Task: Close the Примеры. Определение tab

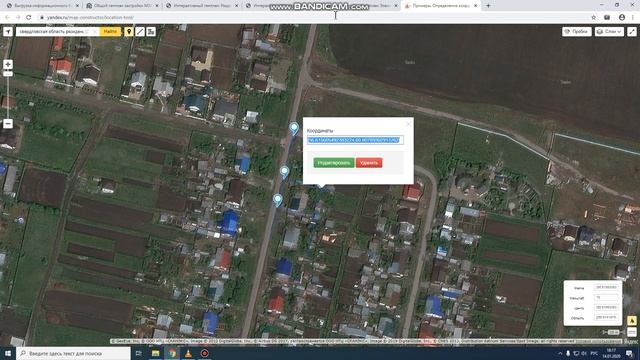Action: coord(476,6)
